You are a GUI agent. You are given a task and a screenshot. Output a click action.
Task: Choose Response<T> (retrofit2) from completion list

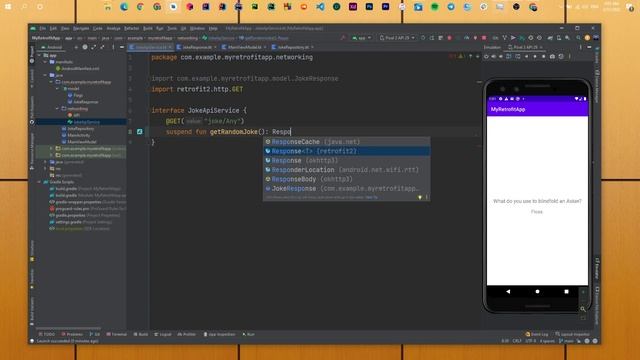point(346,151)
